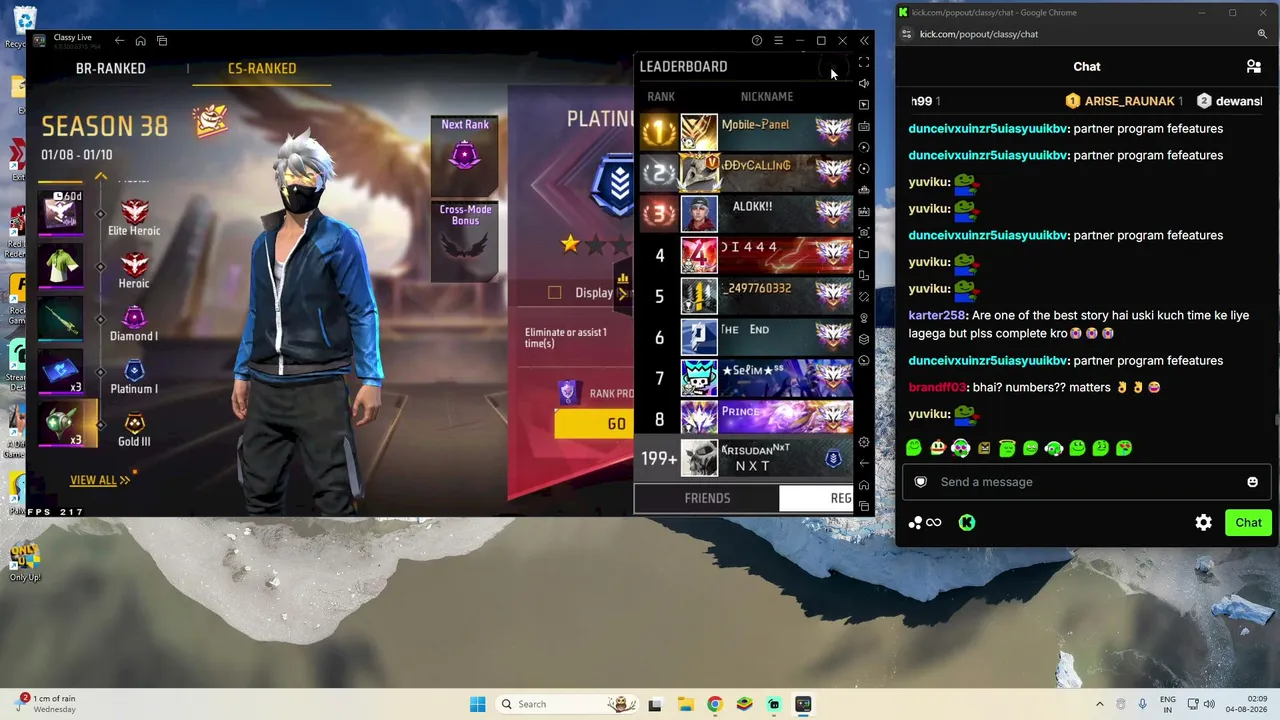1280x720 pixels.
Task: Open emulator multi-window icon in title bar
Action: click(162, 41)
